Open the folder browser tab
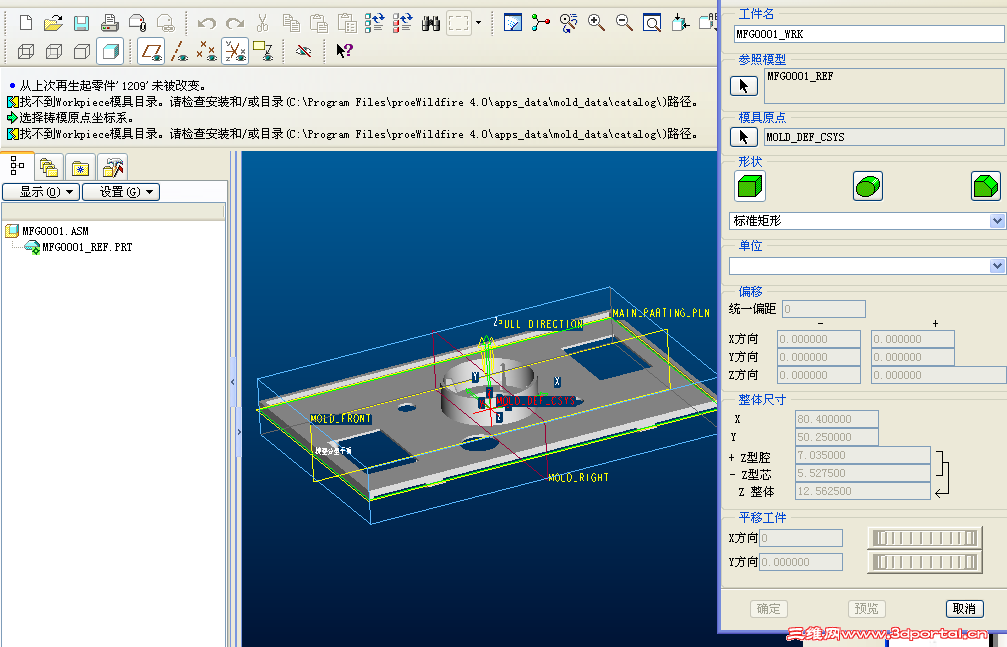Viewport: 1007px width, 647px height. pos(49,168)
